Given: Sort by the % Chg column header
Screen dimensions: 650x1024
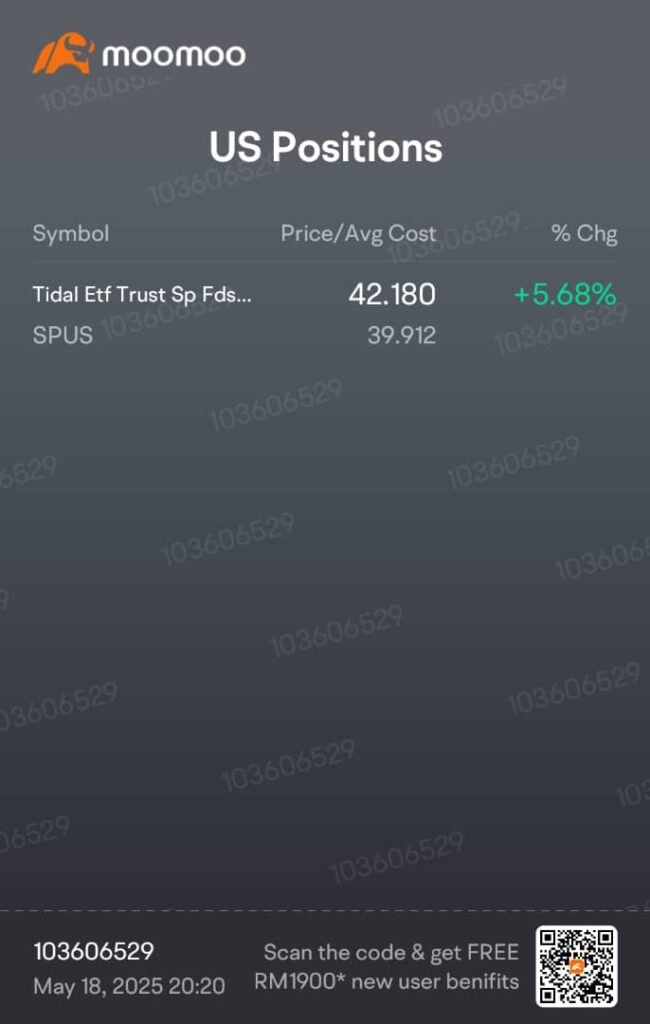Looking at the screenshot, I should point(584,234).
